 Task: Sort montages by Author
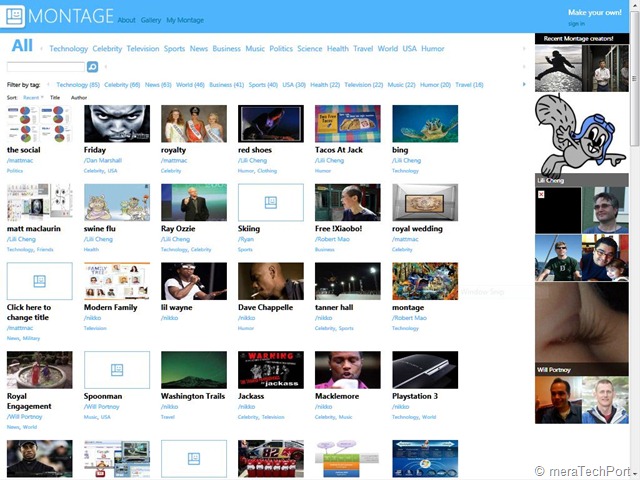[79, 98]
